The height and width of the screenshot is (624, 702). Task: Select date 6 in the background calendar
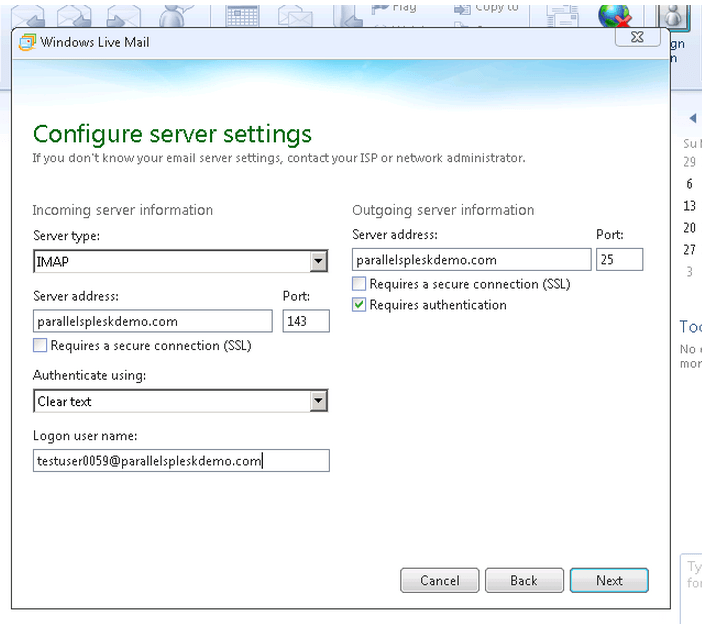[x=689, y=184]
